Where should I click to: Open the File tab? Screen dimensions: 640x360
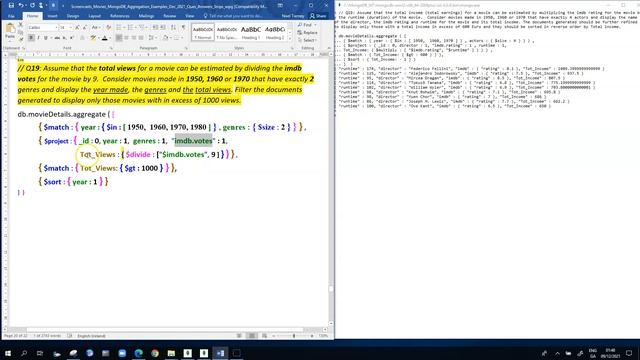(11, 16)
